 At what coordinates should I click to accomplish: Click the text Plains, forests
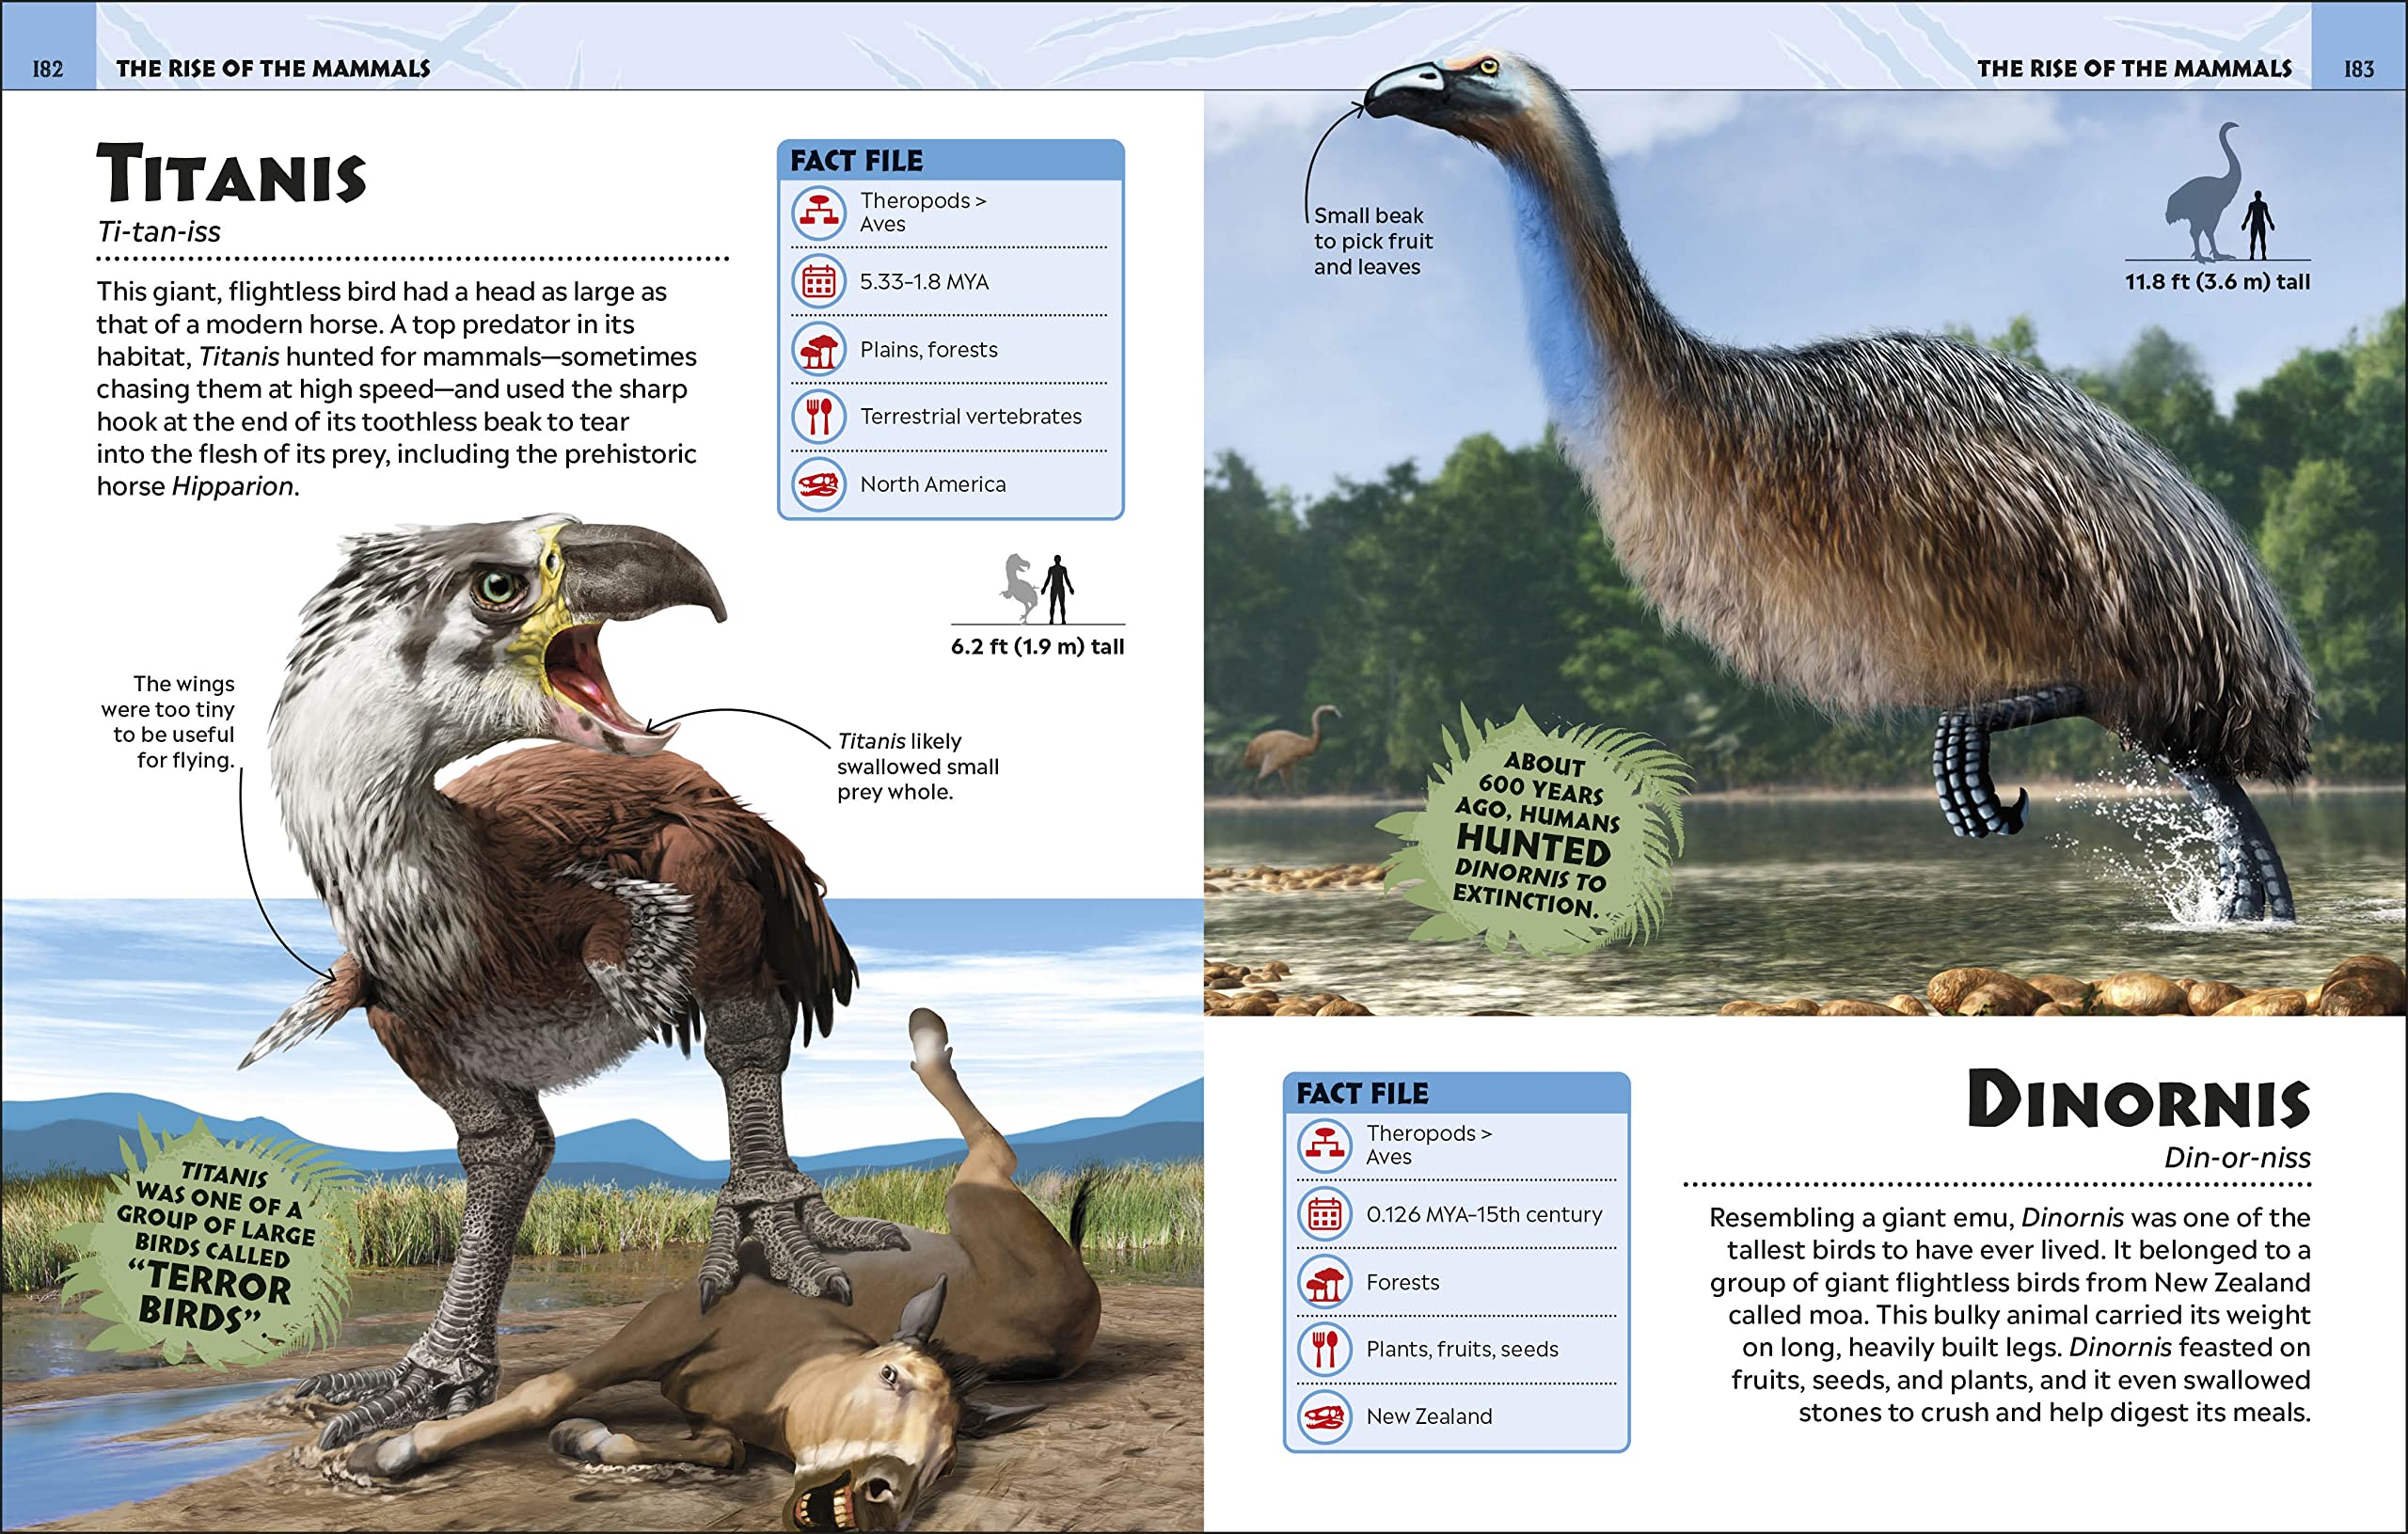point(929,349)
